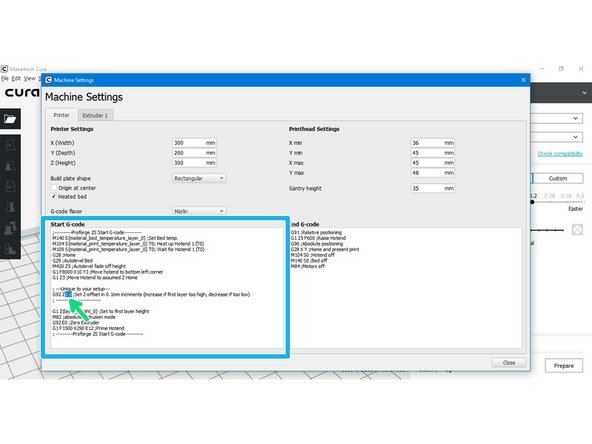592x444 pixels.
Task: Select the Mirror tool in Cura sidebar
Action: point(10,207)
